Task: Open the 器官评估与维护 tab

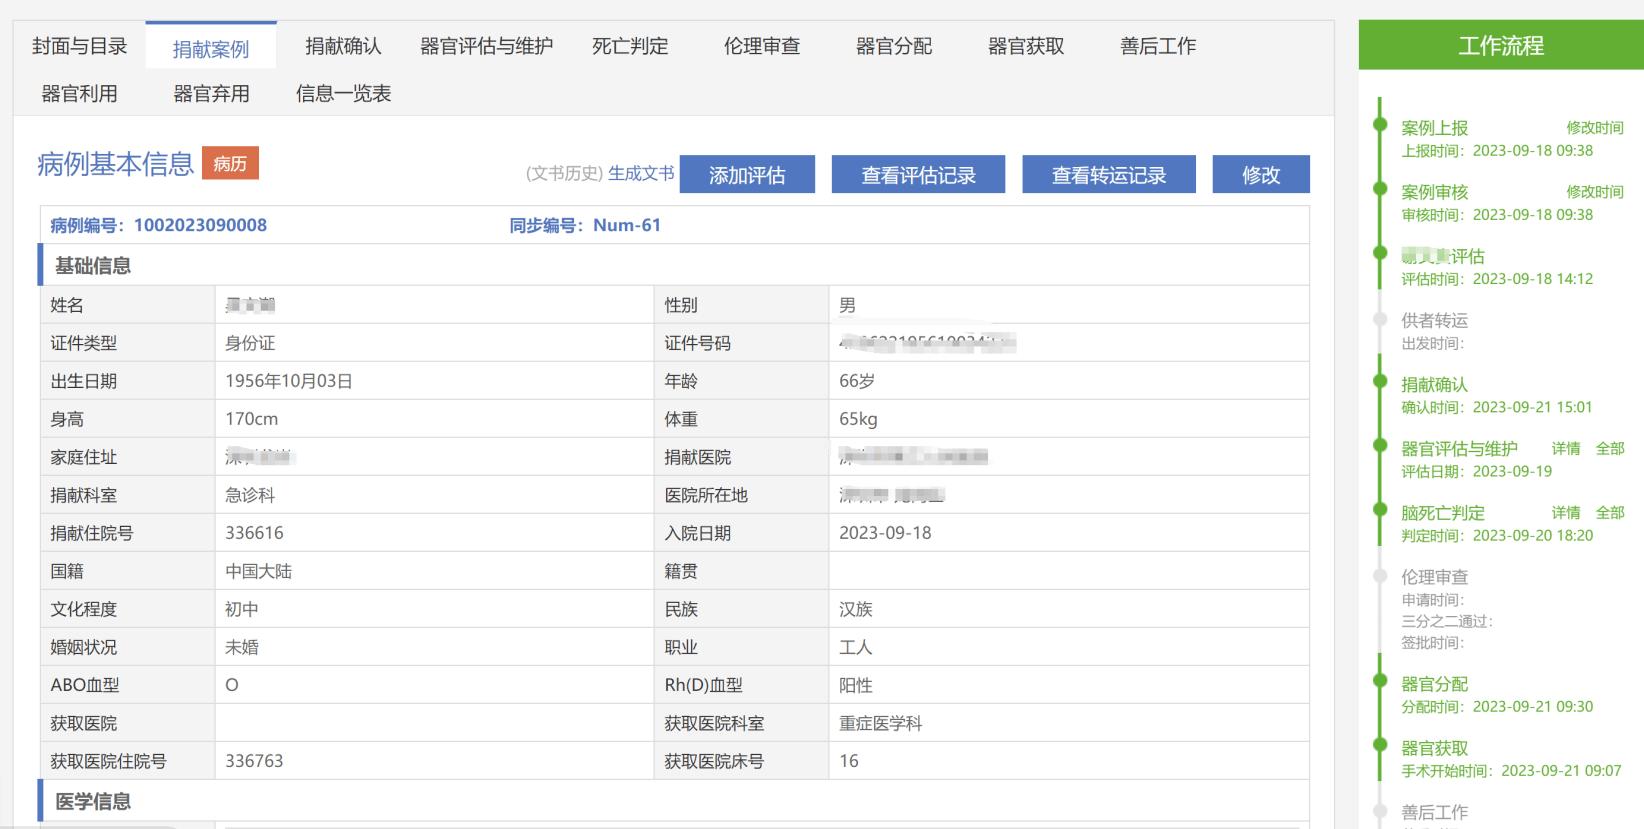Action: (486, 46)
